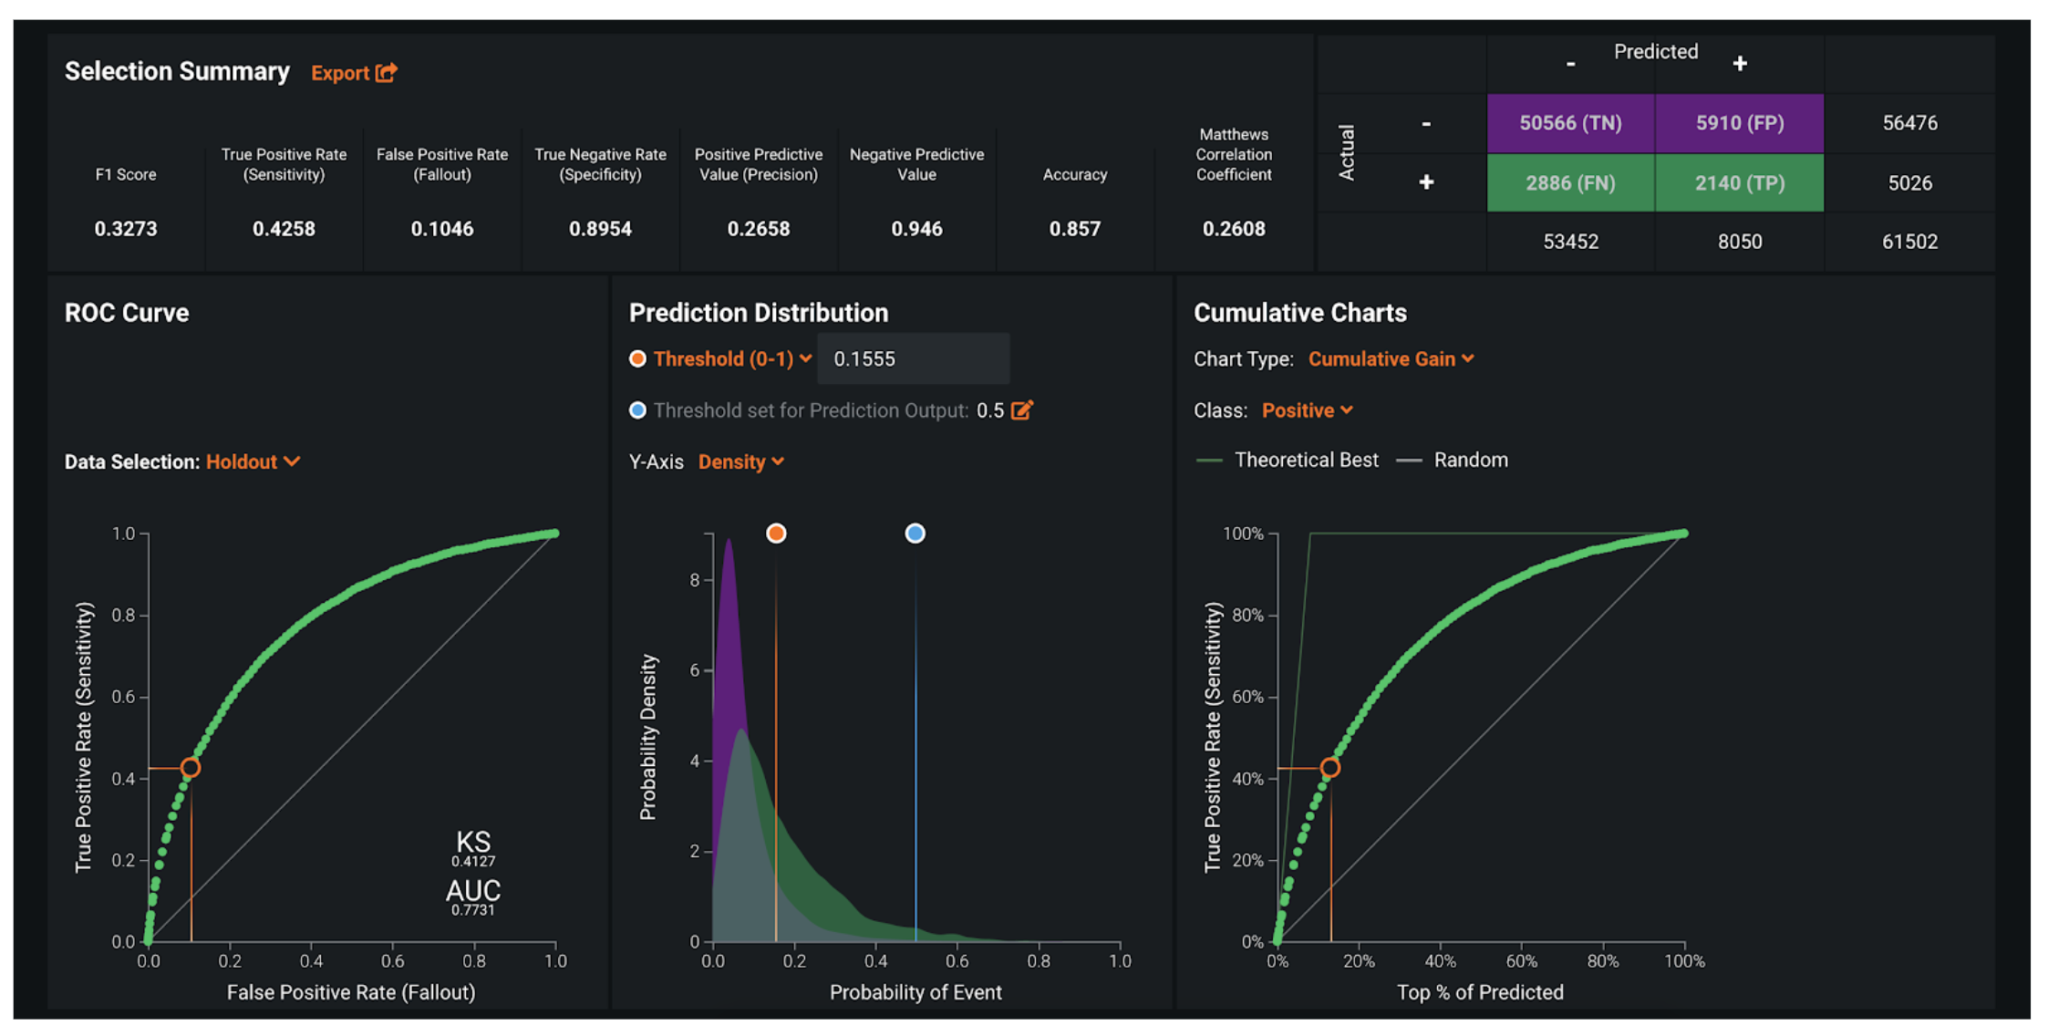Click the threshold value input field showing 0.1555
This screenshot has width=2048, height=1036.
(913, 359)
